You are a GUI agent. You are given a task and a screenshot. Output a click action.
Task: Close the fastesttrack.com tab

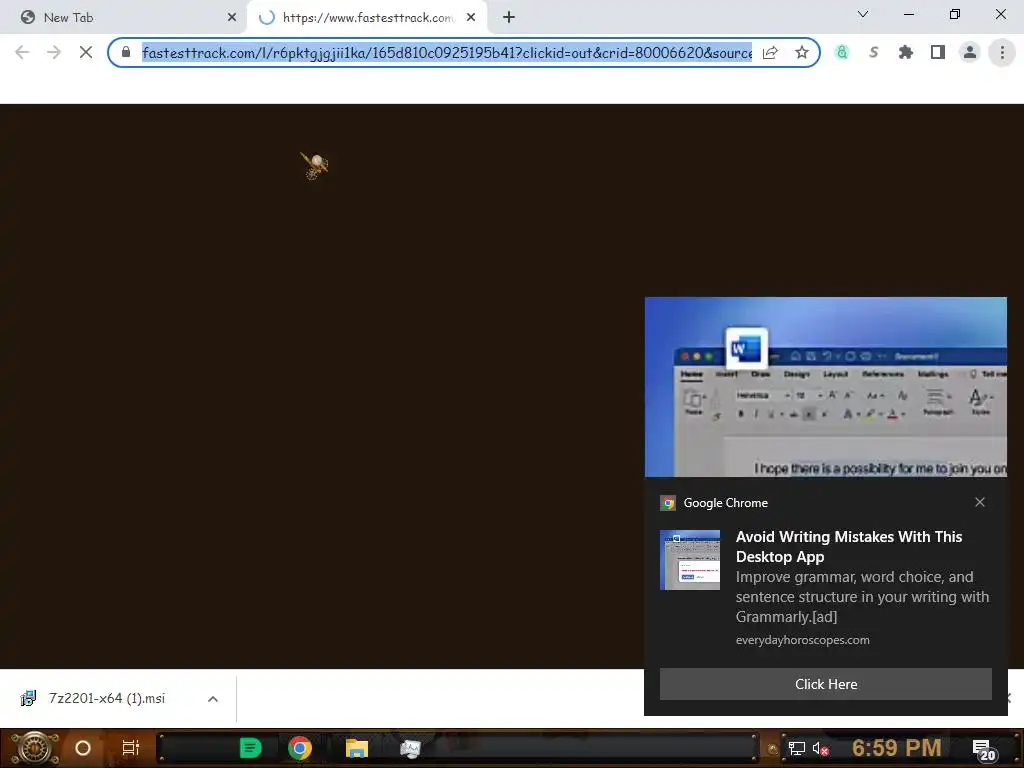471,18
